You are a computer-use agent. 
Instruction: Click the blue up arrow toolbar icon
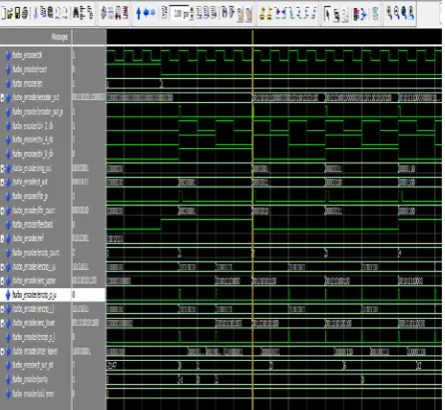click(x=139, y=13)
